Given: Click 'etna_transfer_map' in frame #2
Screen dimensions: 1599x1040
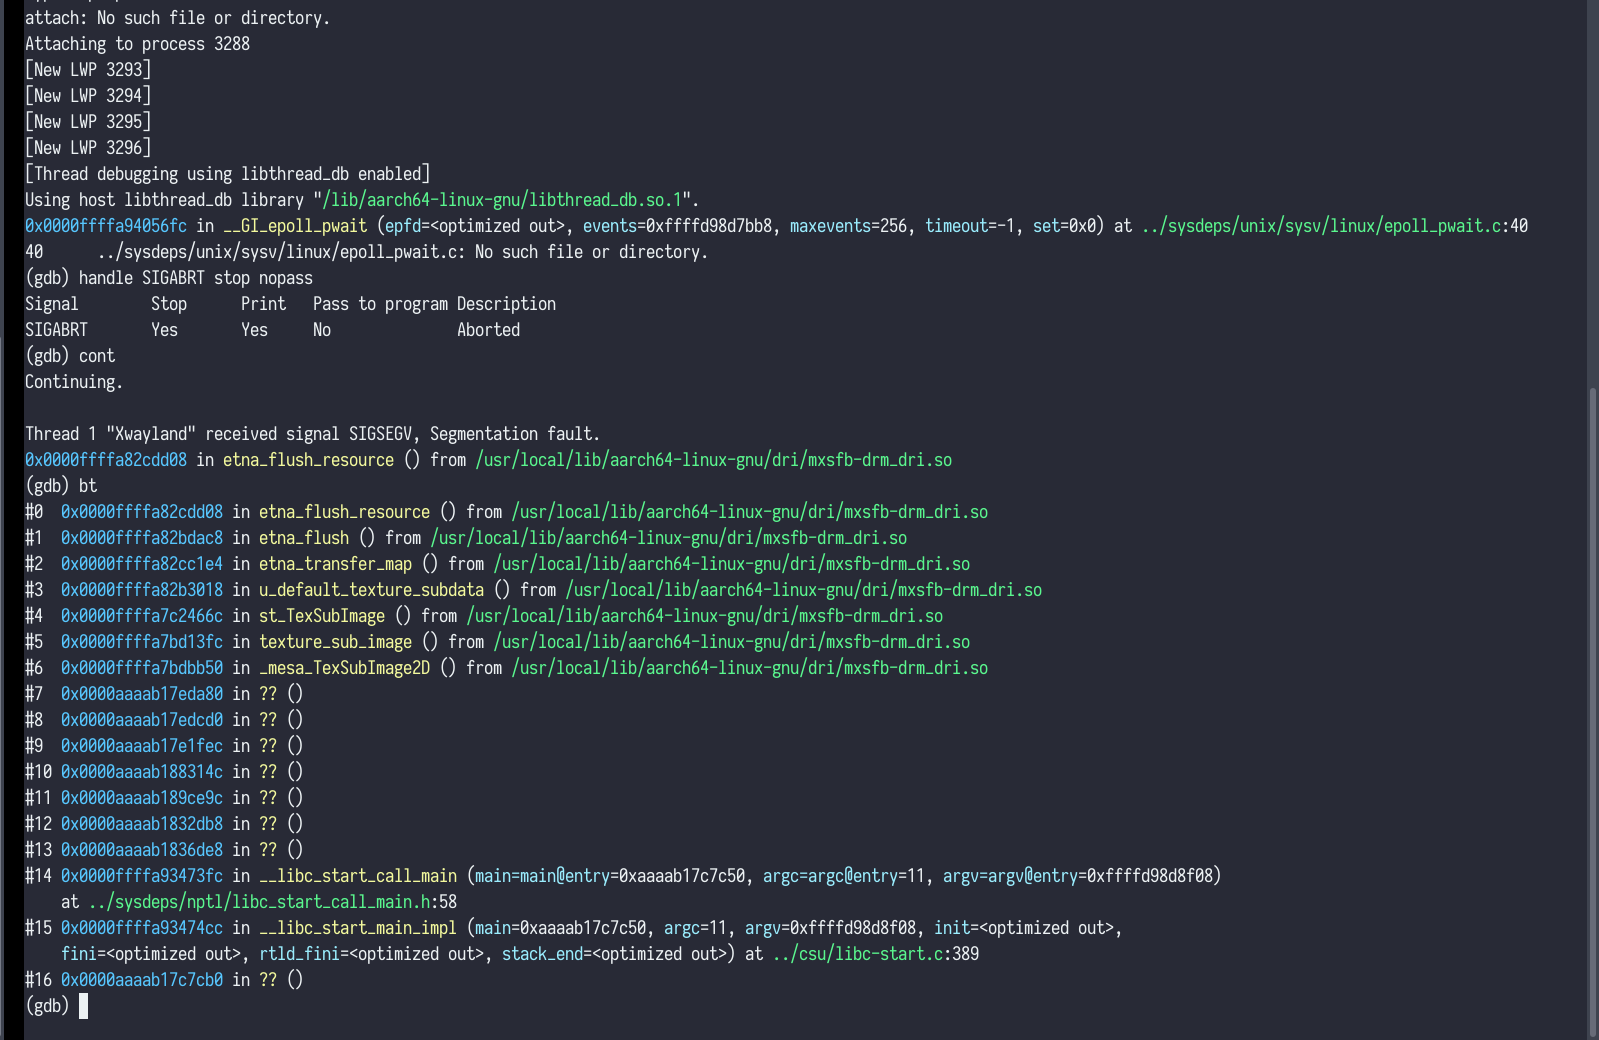Looking at the screenshot, I should (x=335, y=564).
